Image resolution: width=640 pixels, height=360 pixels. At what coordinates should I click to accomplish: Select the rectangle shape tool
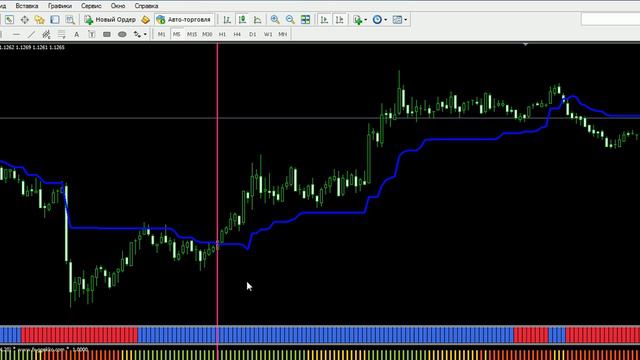(x=107, y=34)
